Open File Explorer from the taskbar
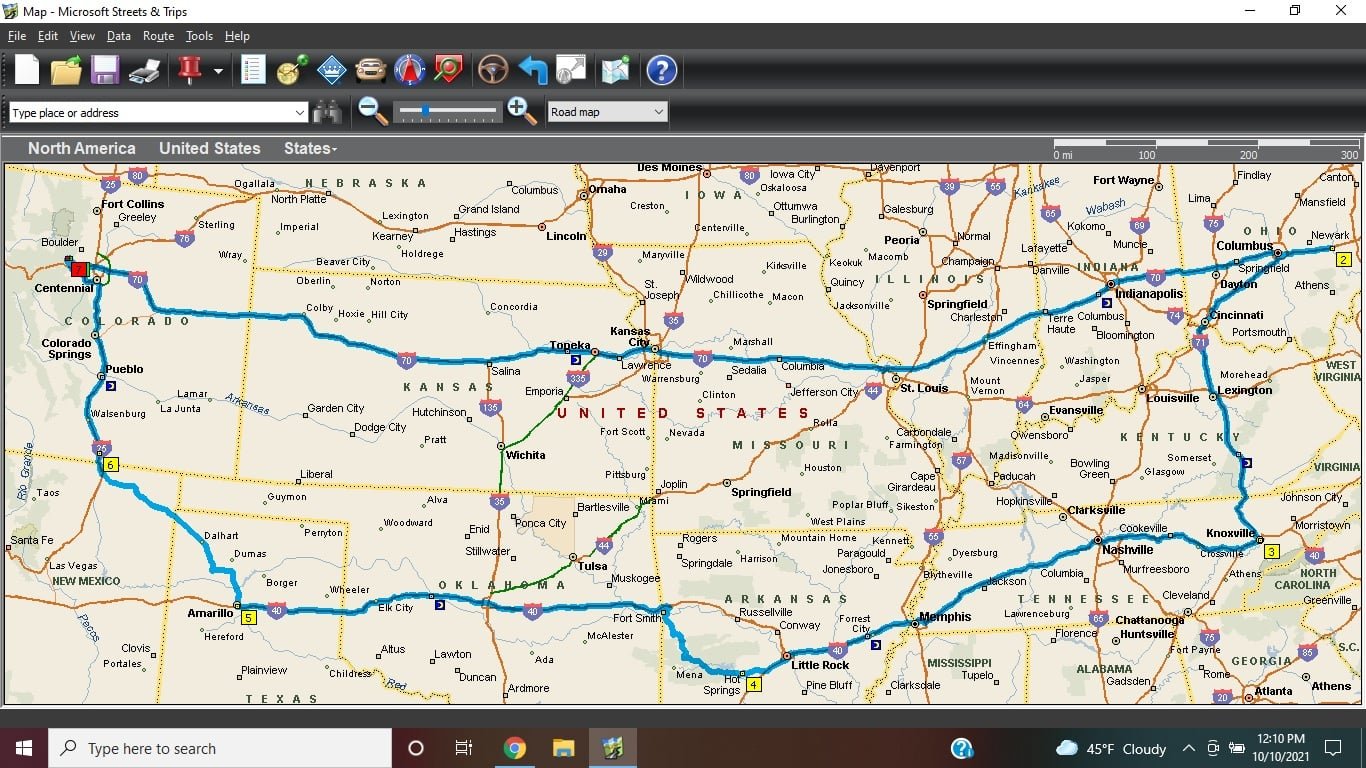Screen dimensions: 1366x768 pyautogui.click(x=564, y=748)
